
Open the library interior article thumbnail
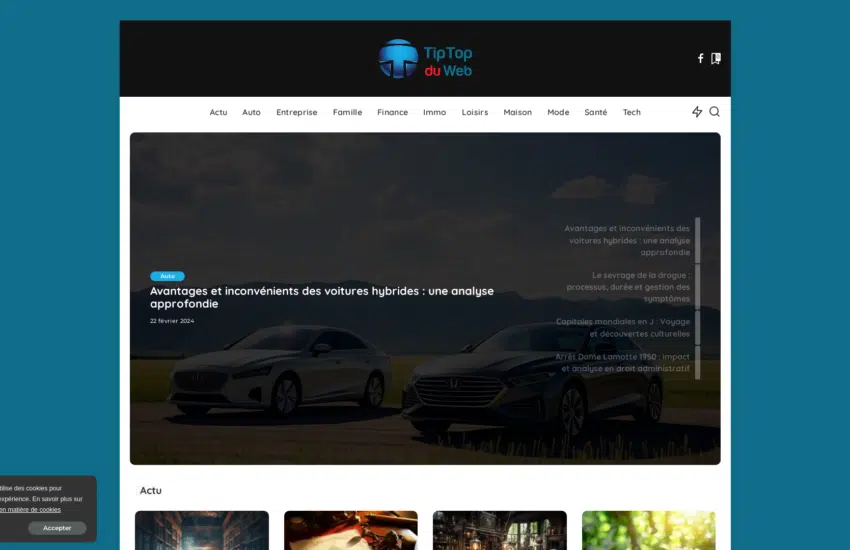202,530
